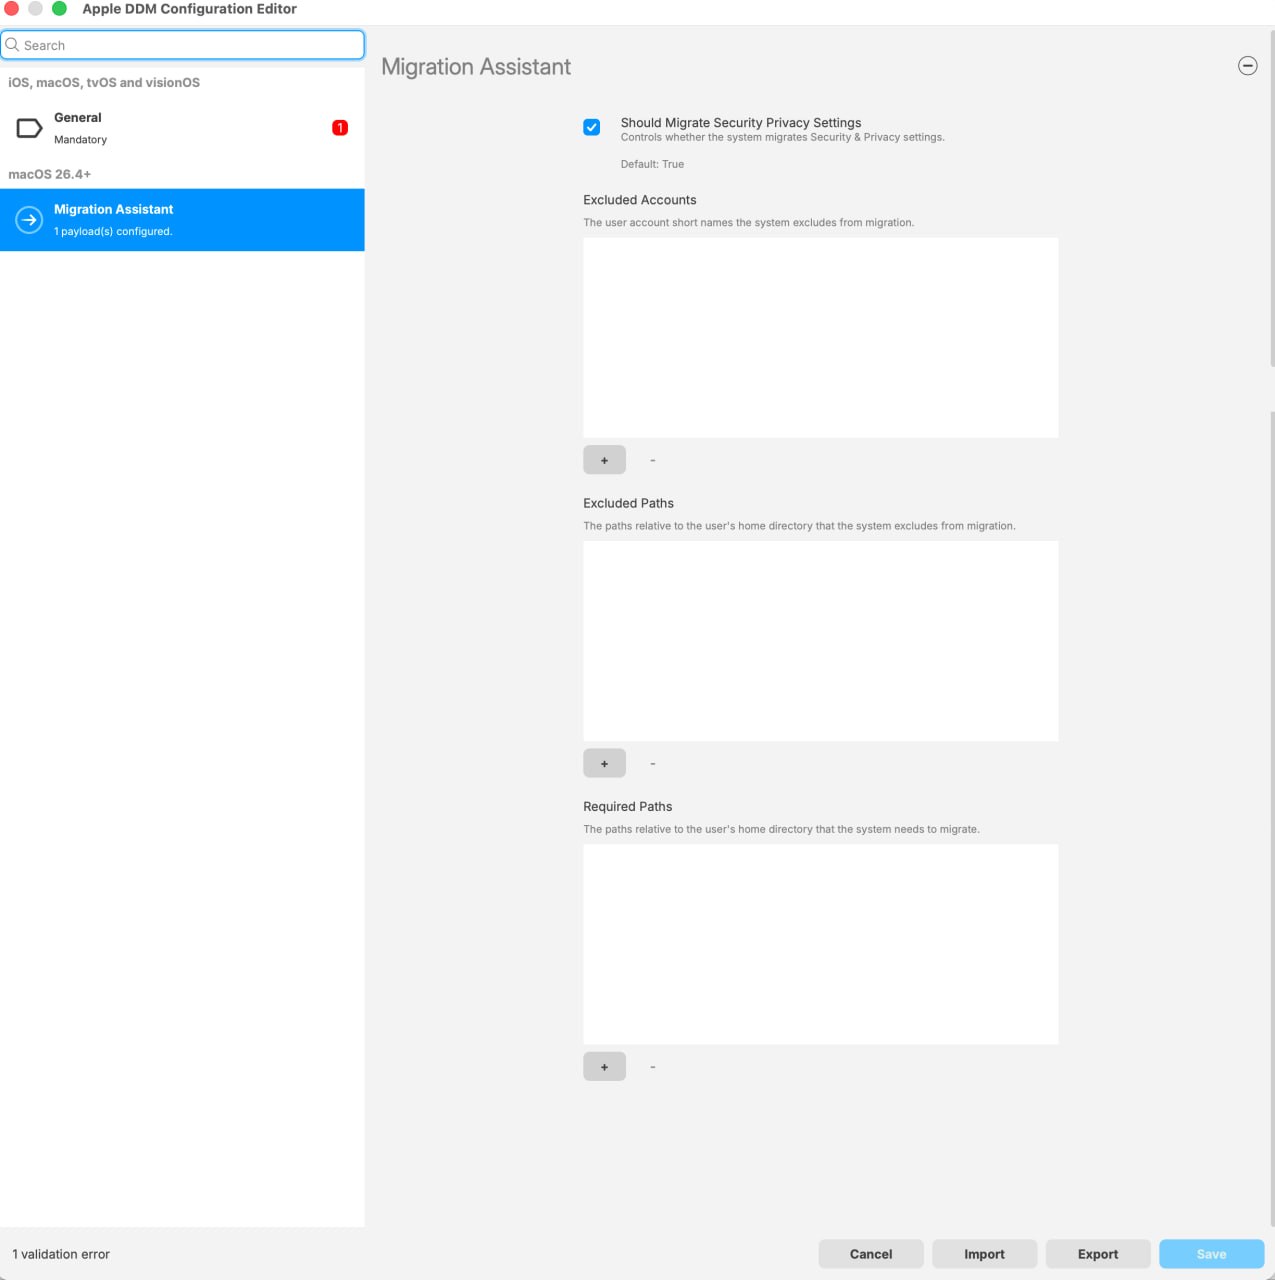1275x1280 pixels.
Task: Select the Migration Assistant sidebar item
Action: click(x=182, y=220)
